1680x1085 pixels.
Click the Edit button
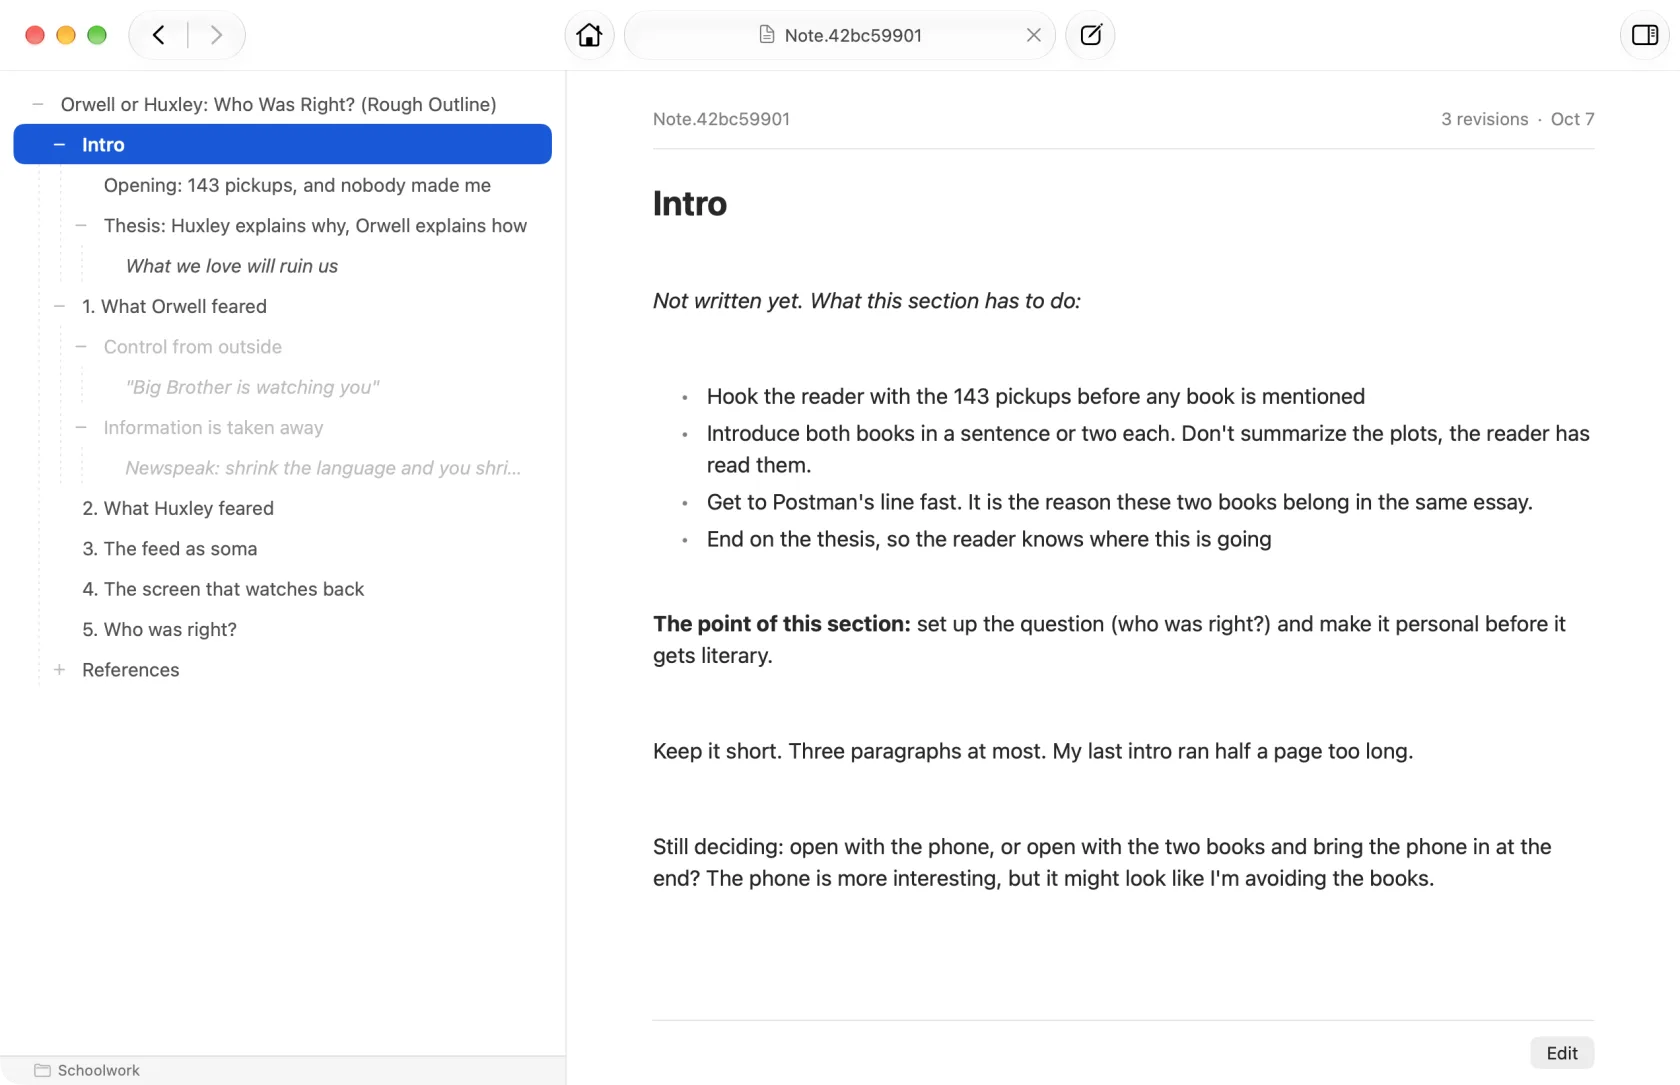pyautogui.click(x=1562, y=1053)
